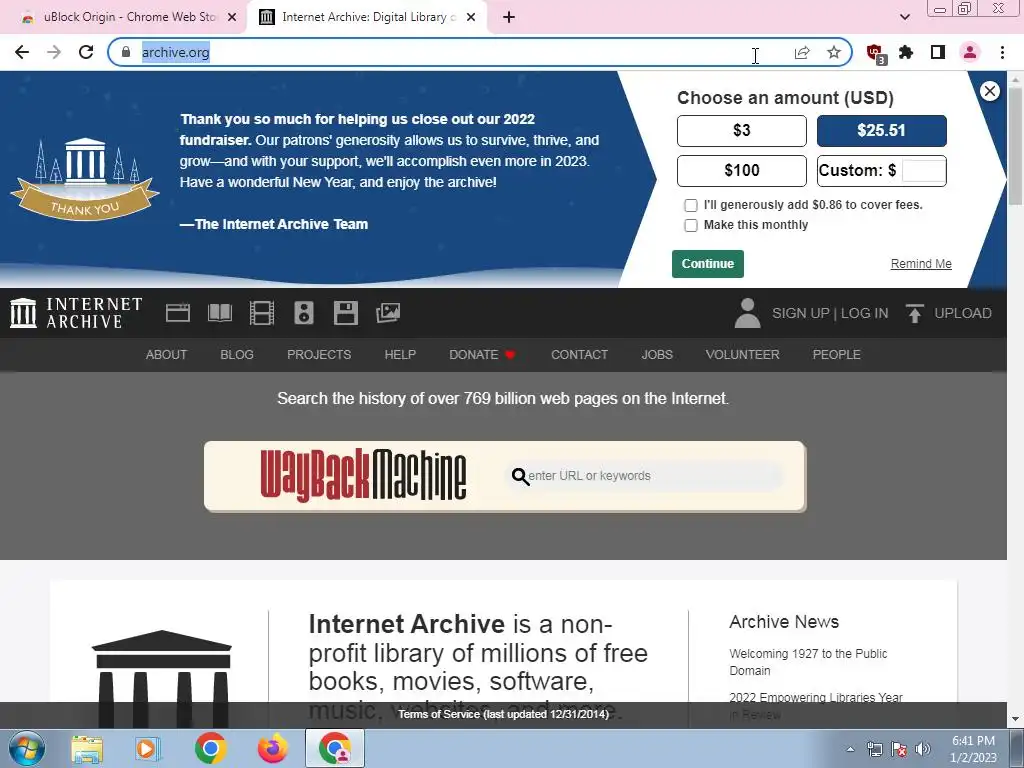The image size is (1024, 768).
Task: Open Windows Media Player taskbar icon
Action: 148,748
